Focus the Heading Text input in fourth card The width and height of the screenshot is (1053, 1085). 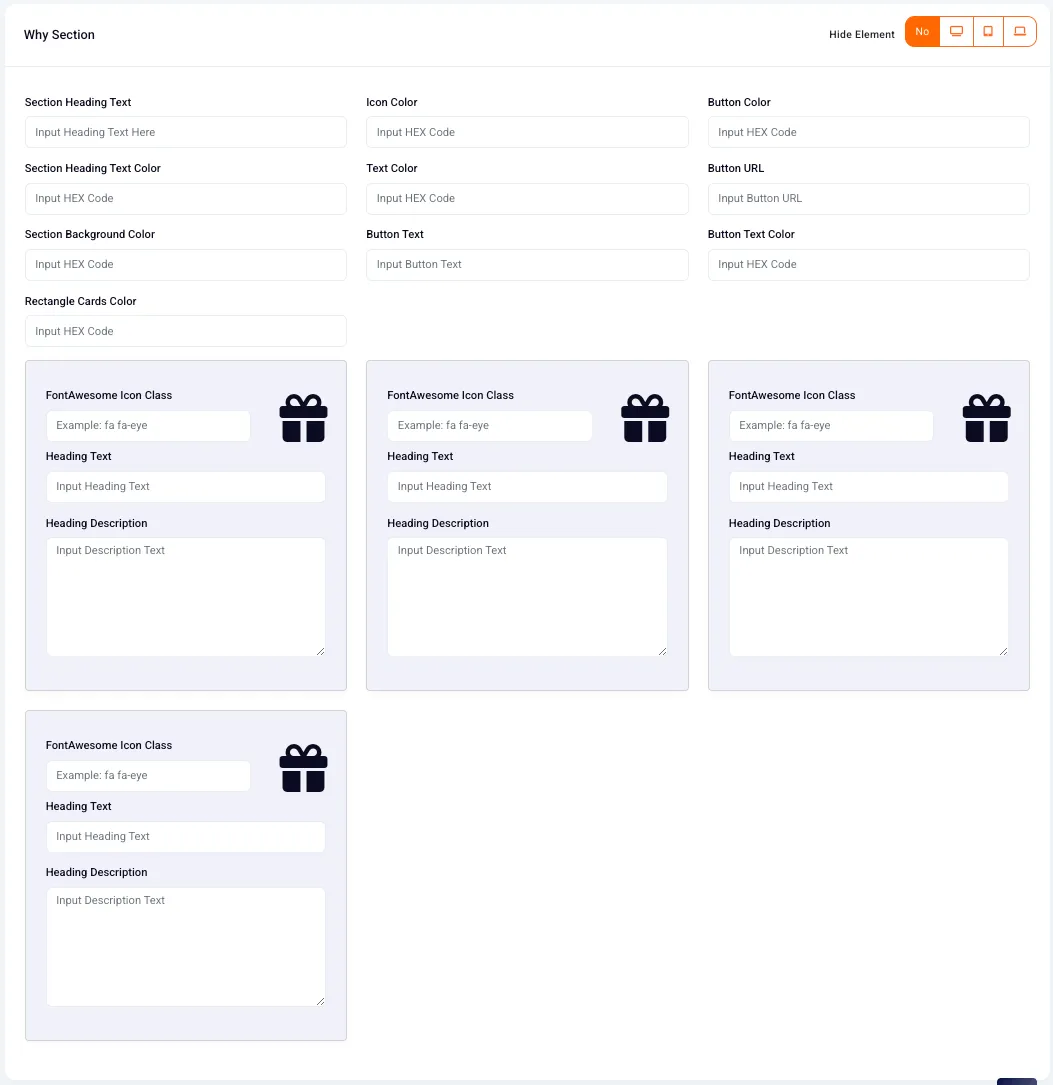(x=185, y=837)
